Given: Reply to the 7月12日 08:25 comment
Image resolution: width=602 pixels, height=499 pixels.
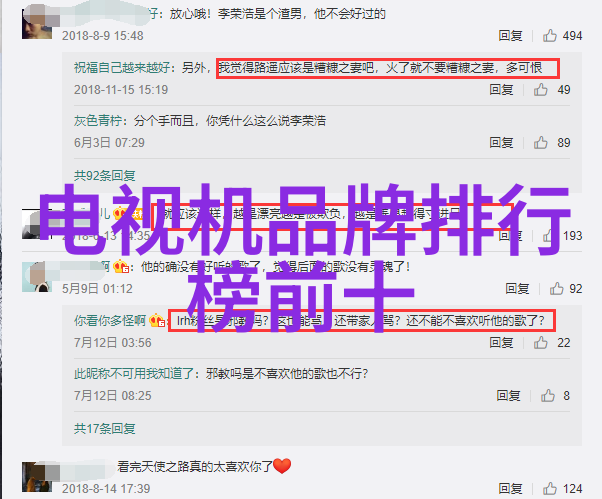Looking at the screenshot, I should pyautogui.click(x=508, y=395).
